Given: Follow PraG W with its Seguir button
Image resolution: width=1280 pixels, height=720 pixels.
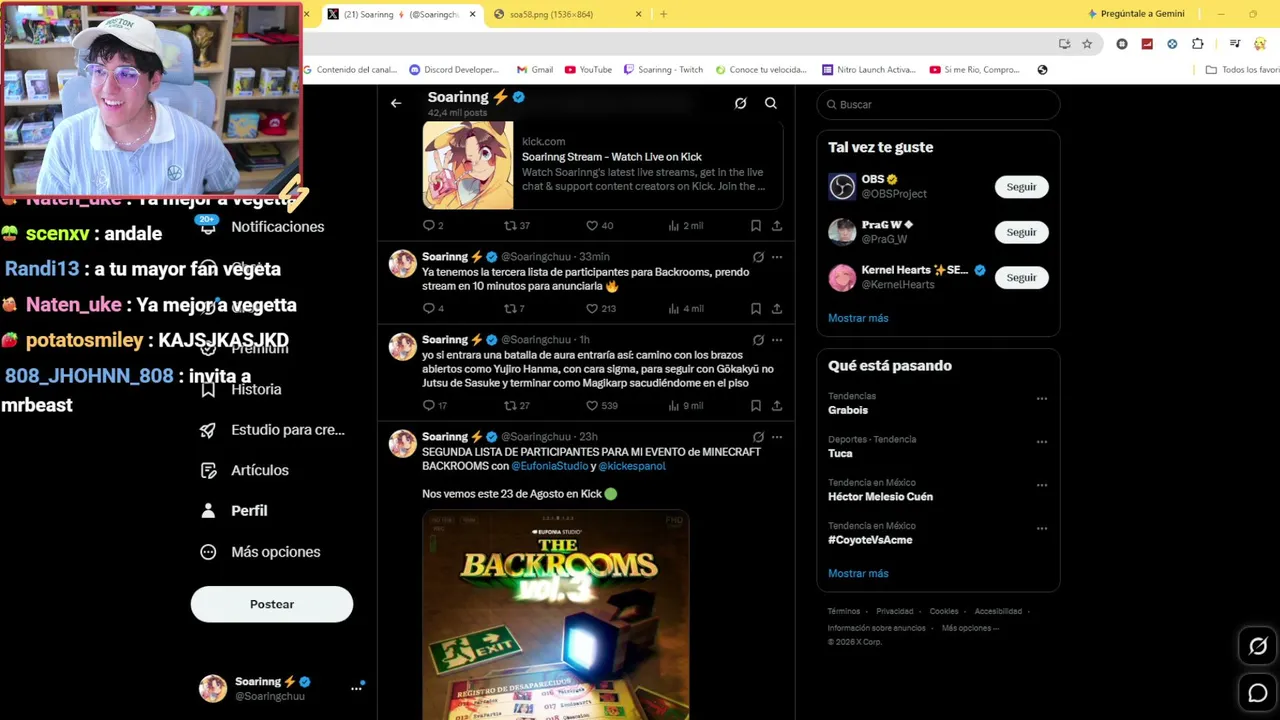Looking at the screenshot, I should click(1021, 232).
